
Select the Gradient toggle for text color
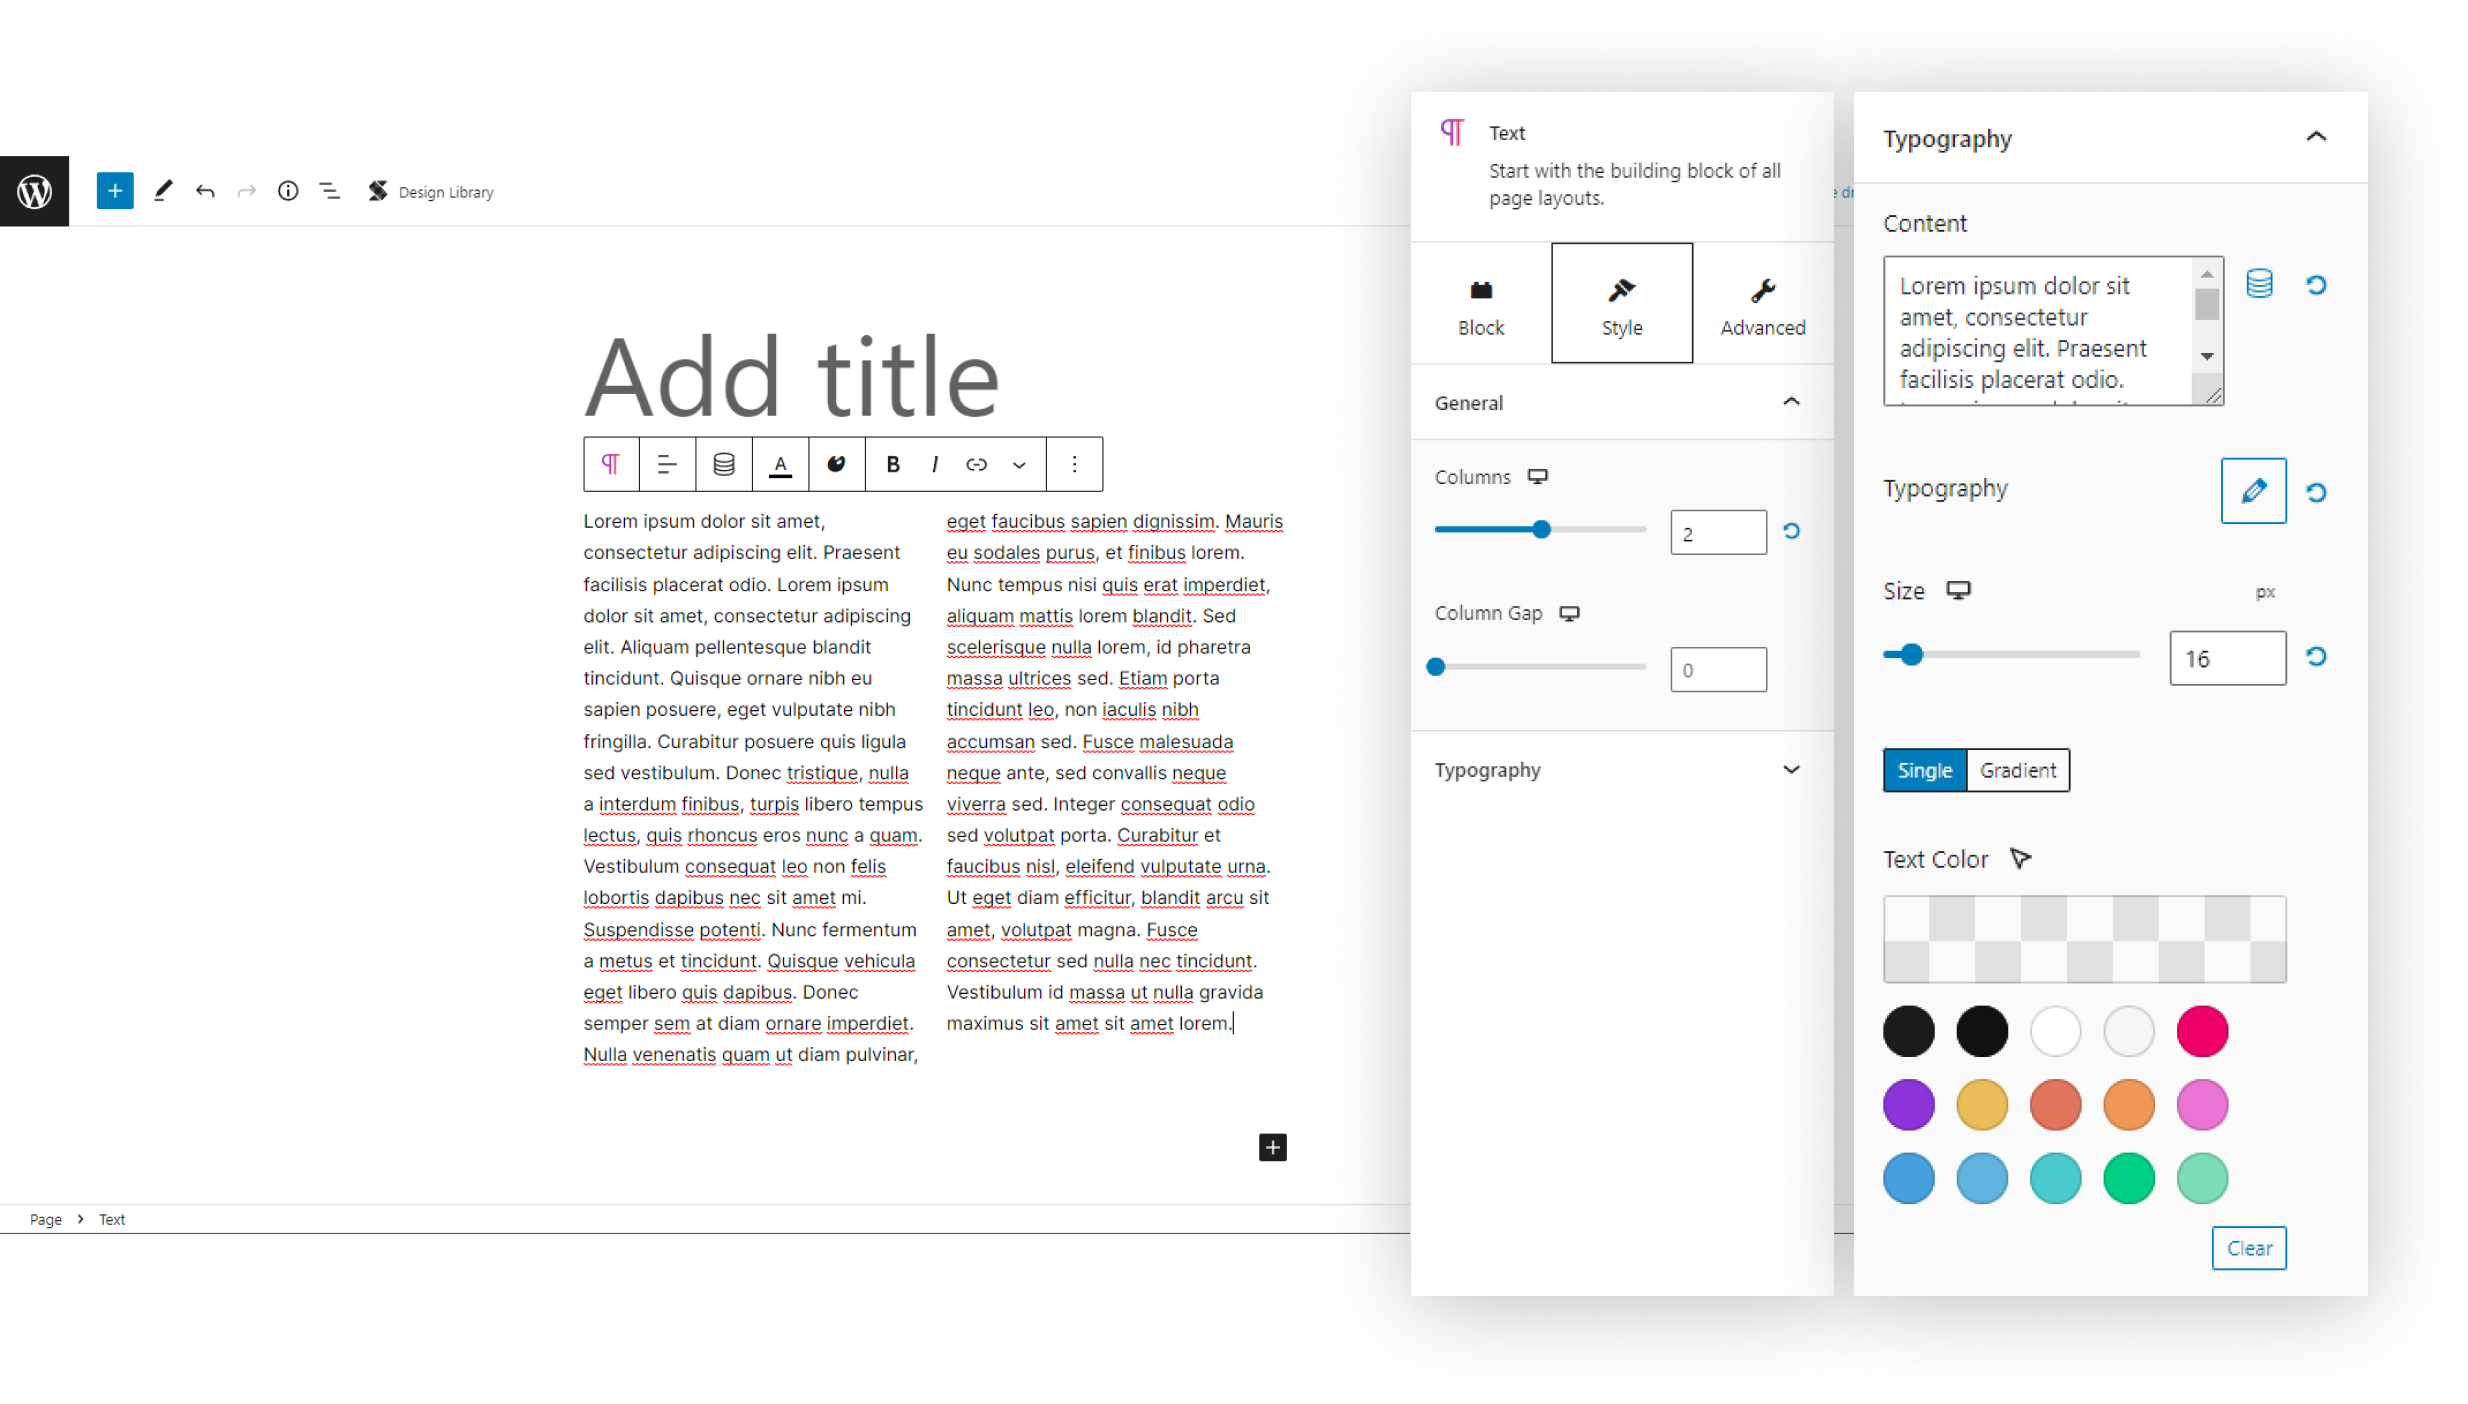pos(2017,770)
